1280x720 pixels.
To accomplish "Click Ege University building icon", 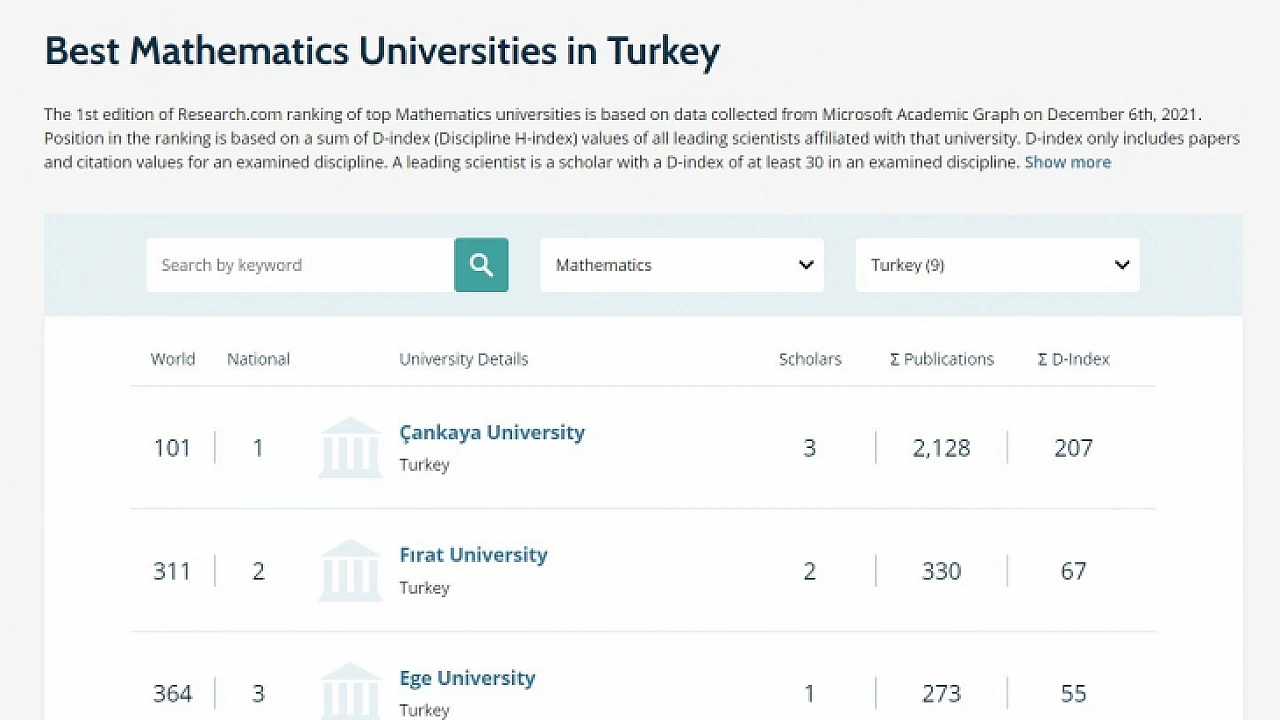I will [350, 690].
